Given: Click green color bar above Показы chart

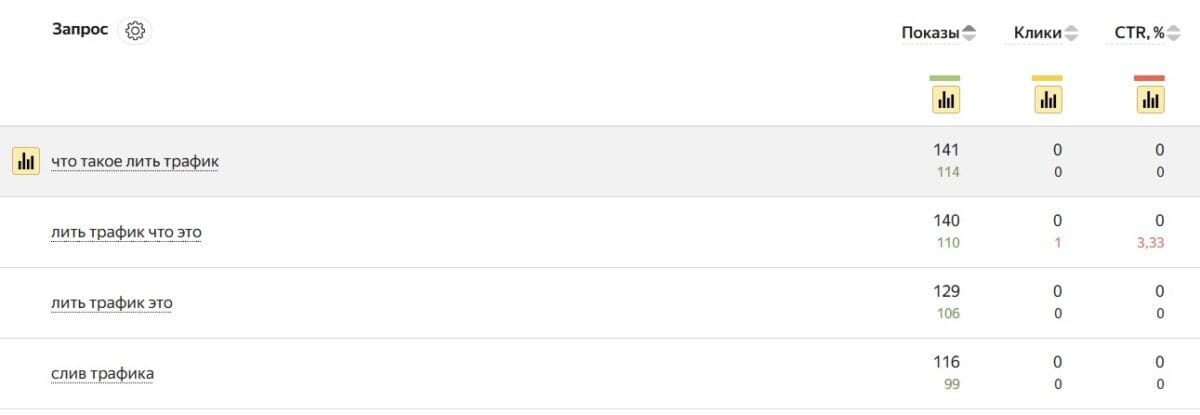Looking at the screenshot, I should point(945,77).
